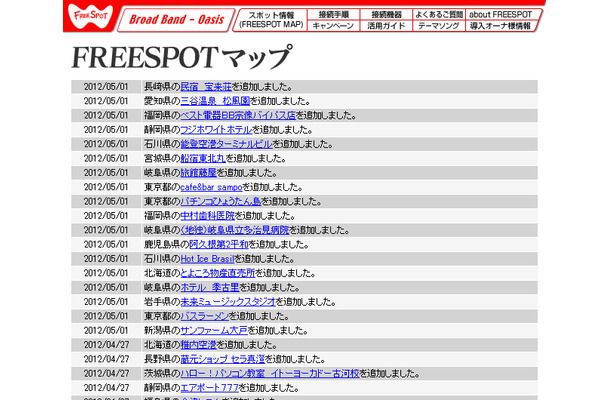Open the フジホワイトホテル link
The image size is (610, 400).
[x=216, y=130]
